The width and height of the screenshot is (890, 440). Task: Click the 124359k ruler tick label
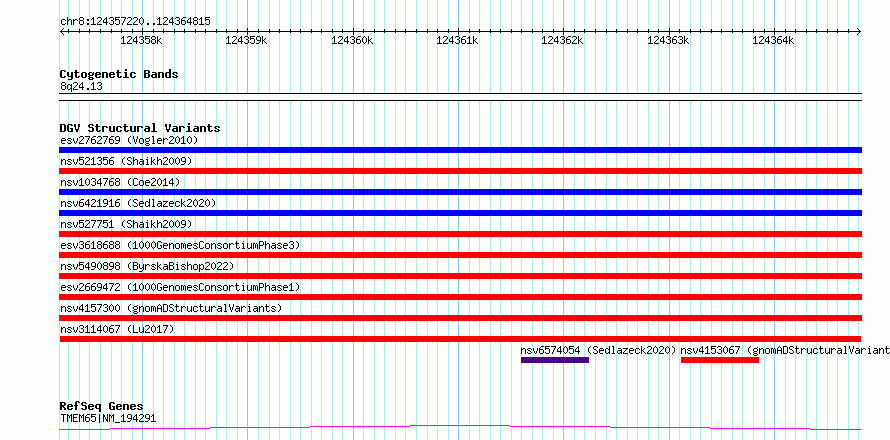[x=246, y=40]
